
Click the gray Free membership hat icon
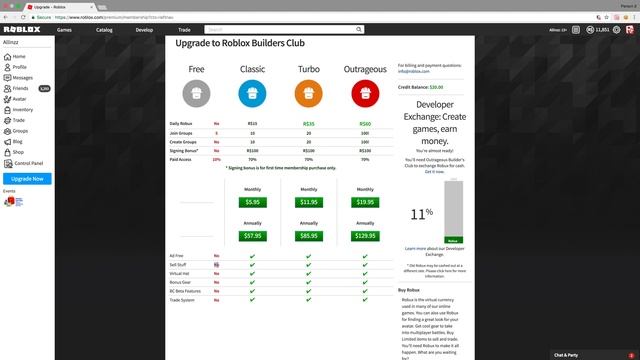196,93
